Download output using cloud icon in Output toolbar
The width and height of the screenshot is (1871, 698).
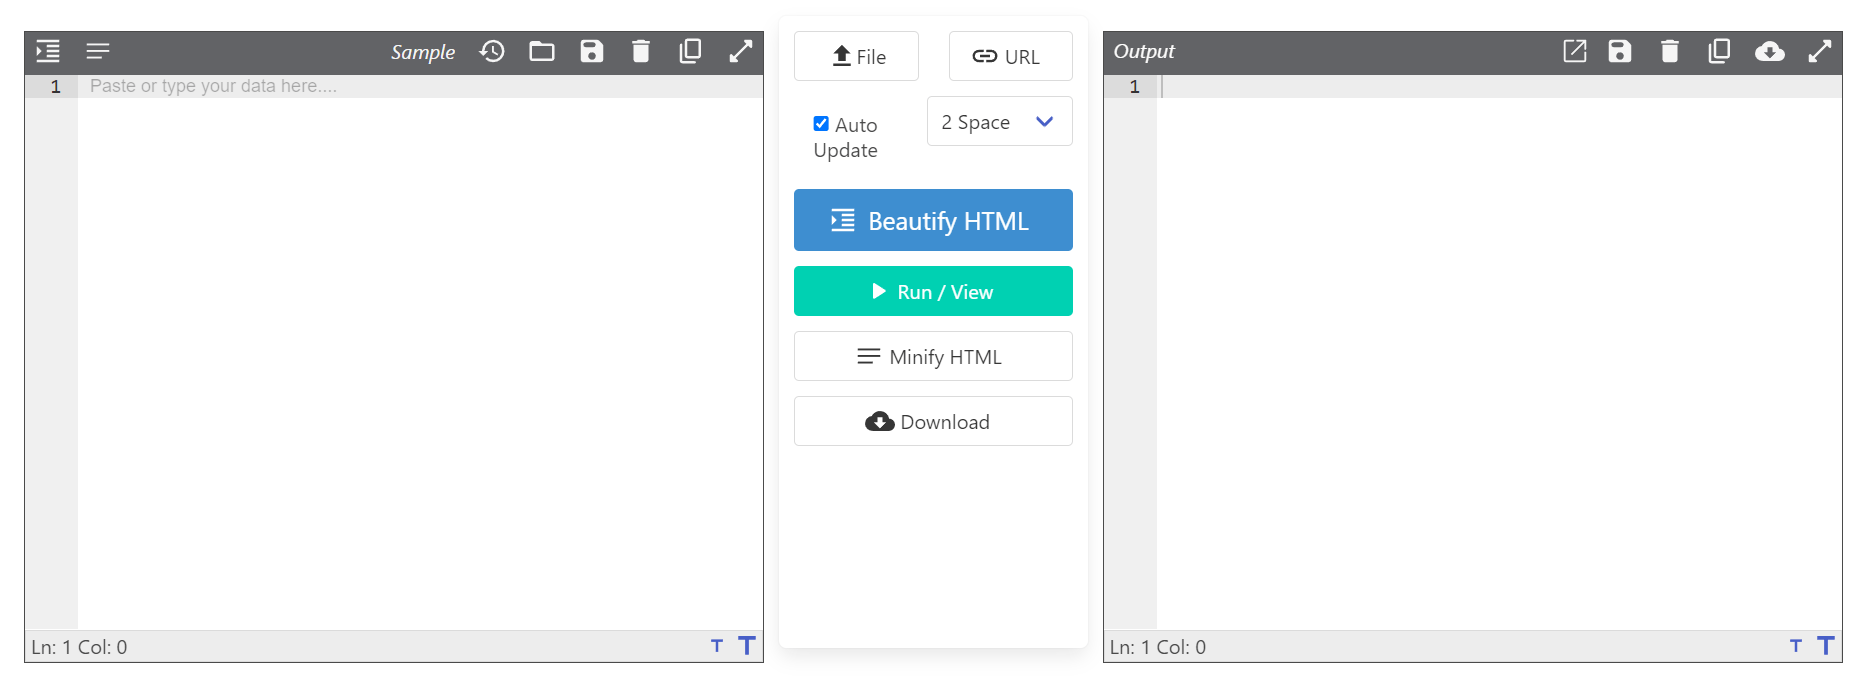tap(1770, 51)
